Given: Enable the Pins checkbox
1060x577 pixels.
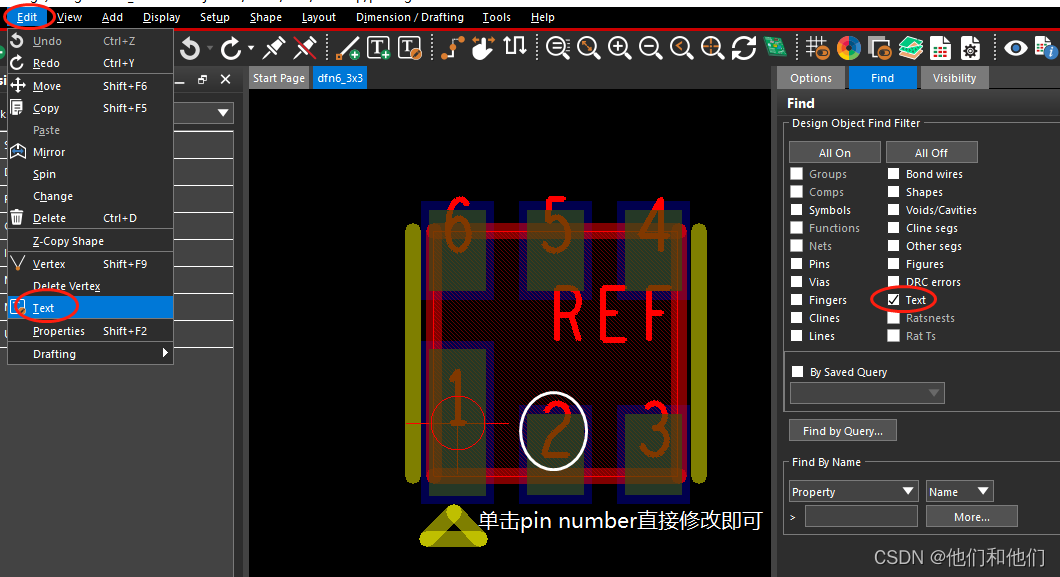Looking at the screenshot, I should (797, 264).
